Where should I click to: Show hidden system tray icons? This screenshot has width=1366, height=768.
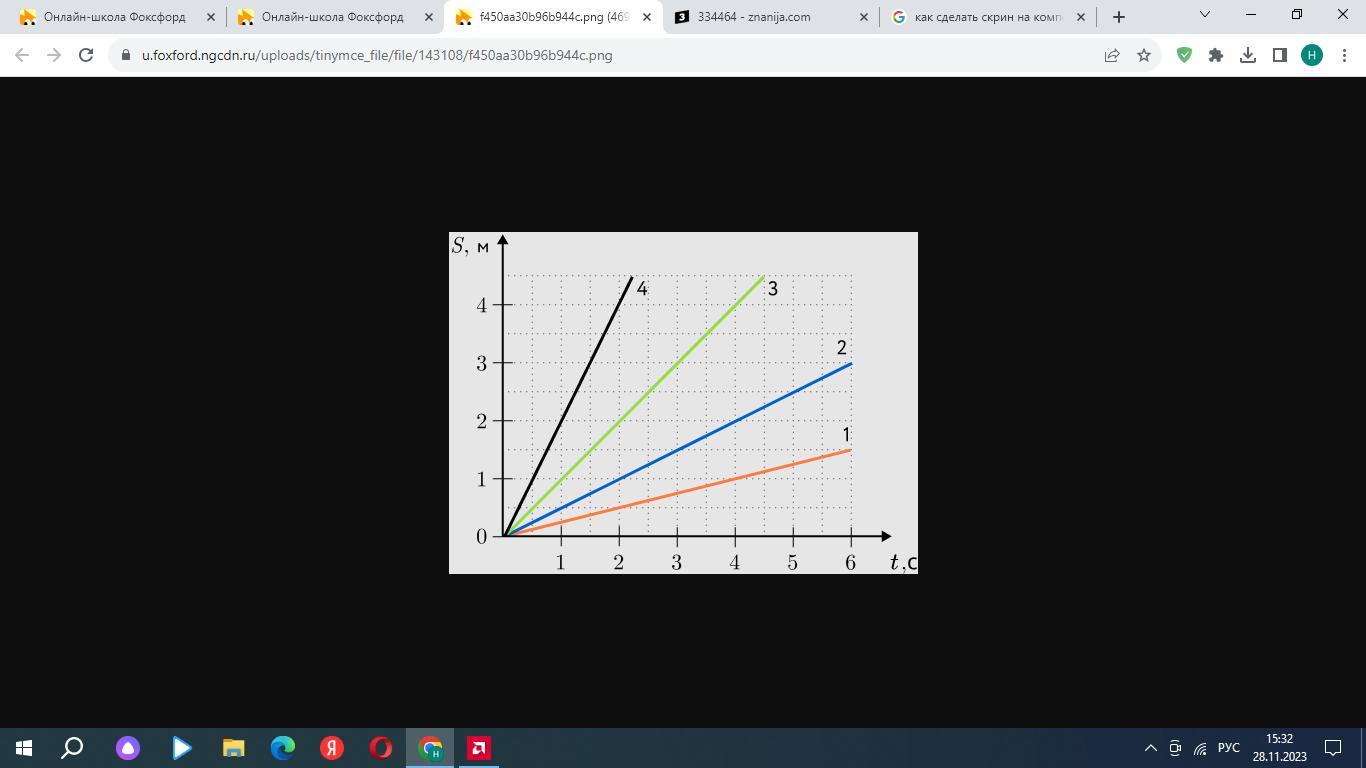[1150, 748]
